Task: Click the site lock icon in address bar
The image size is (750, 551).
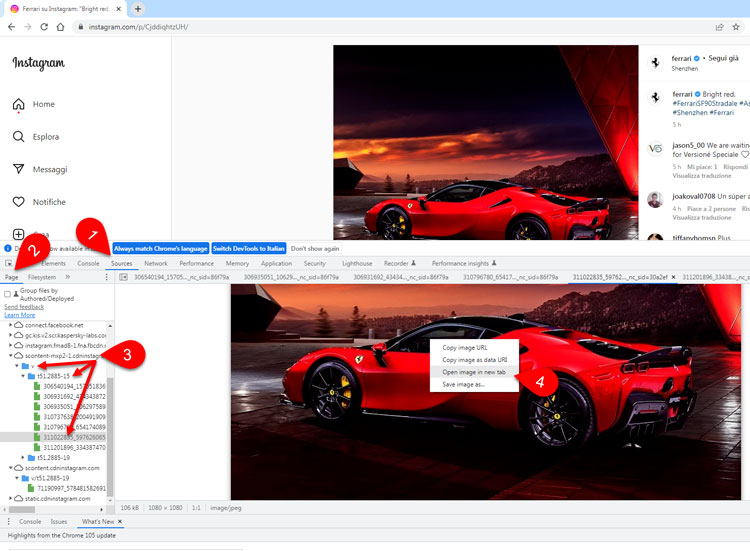Action: tap(81, 27)
